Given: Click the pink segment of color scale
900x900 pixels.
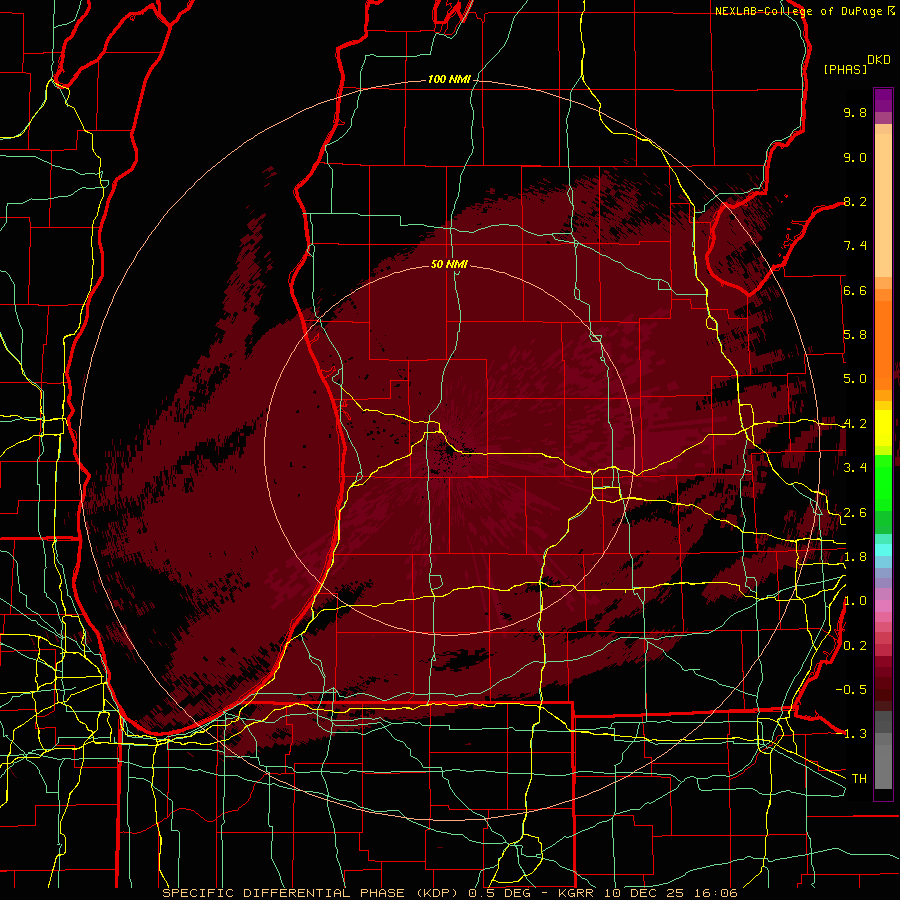Looking at the screenshot, I should click(x=883, y=606).
